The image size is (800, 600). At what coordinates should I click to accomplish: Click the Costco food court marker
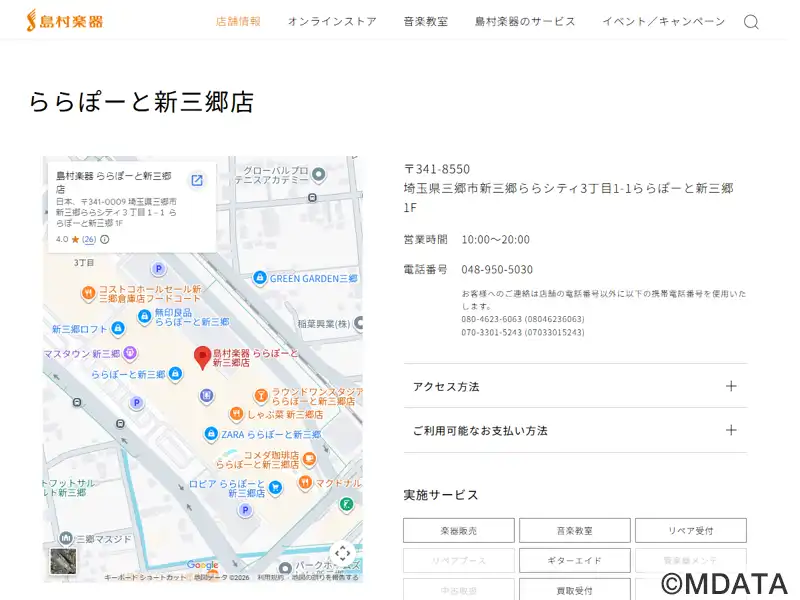point(88,293)
